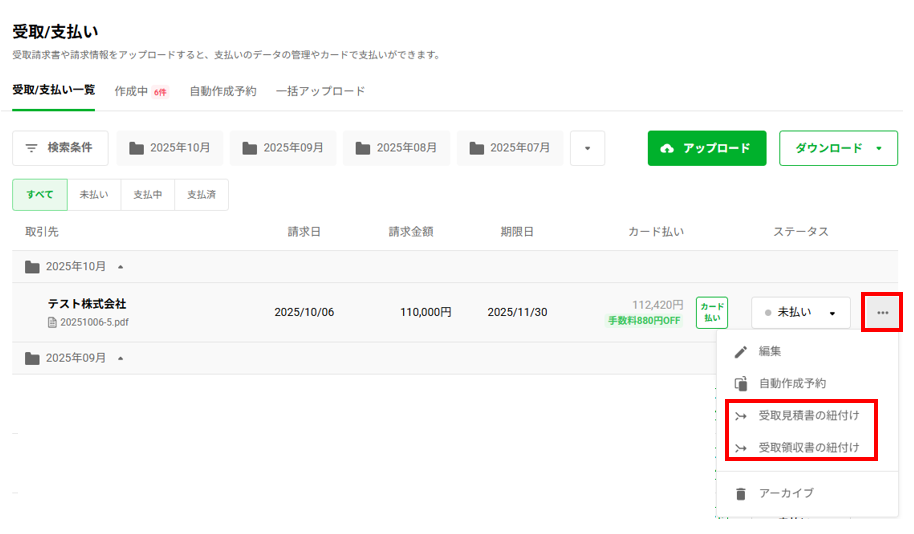
Task: Click the copy icon beside 自動作成予約
Action: pos(741,384)
